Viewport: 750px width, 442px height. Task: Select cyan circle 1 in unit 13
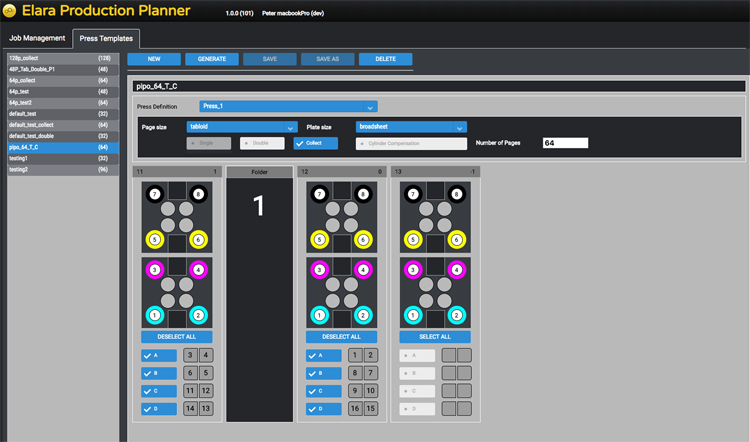point(413,315)
